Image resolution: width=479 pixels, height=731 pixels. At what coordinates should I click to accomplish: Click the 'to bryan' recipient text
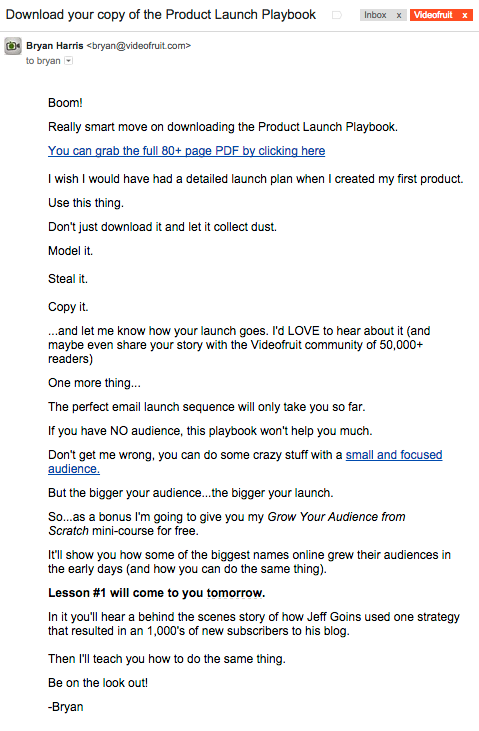point(43,61)
